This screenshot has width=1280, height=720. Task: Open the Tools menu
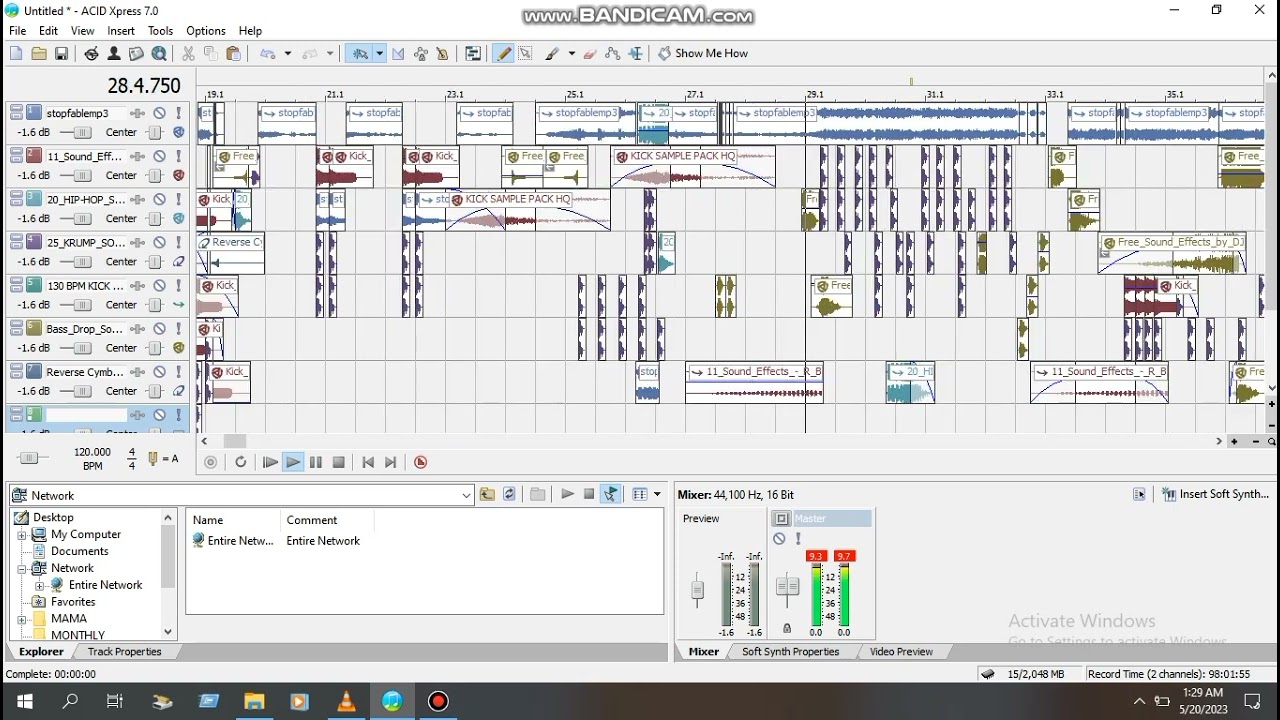[160, 31]
